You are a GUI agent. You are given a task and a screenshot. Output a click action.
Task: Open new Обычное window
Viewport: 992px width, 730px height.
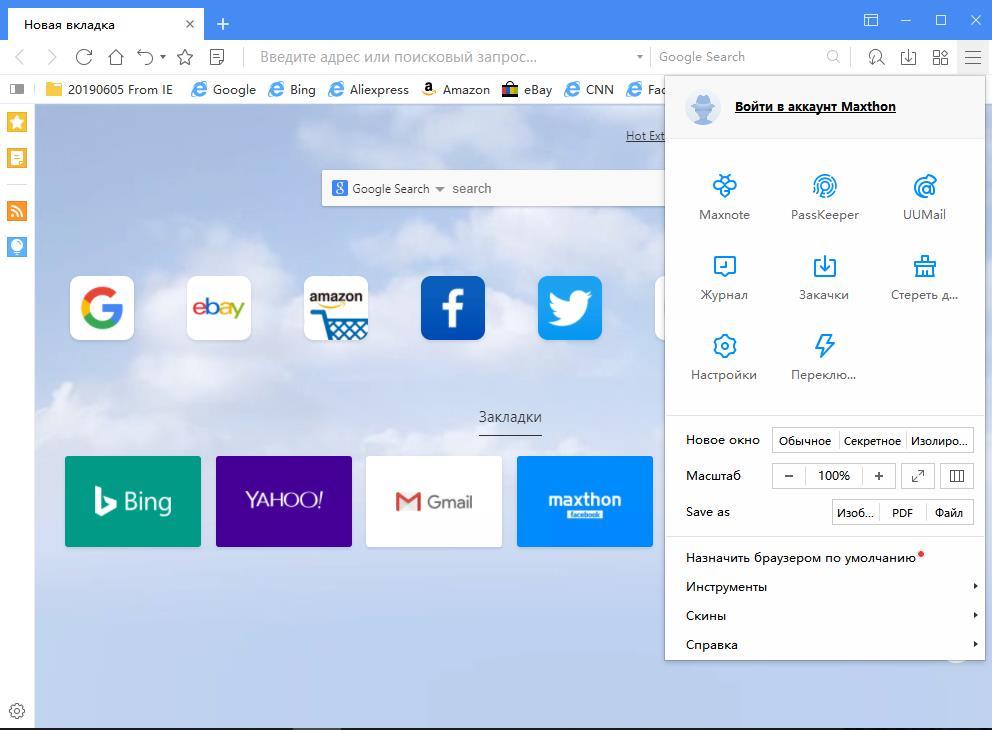(x=805, y=441)
